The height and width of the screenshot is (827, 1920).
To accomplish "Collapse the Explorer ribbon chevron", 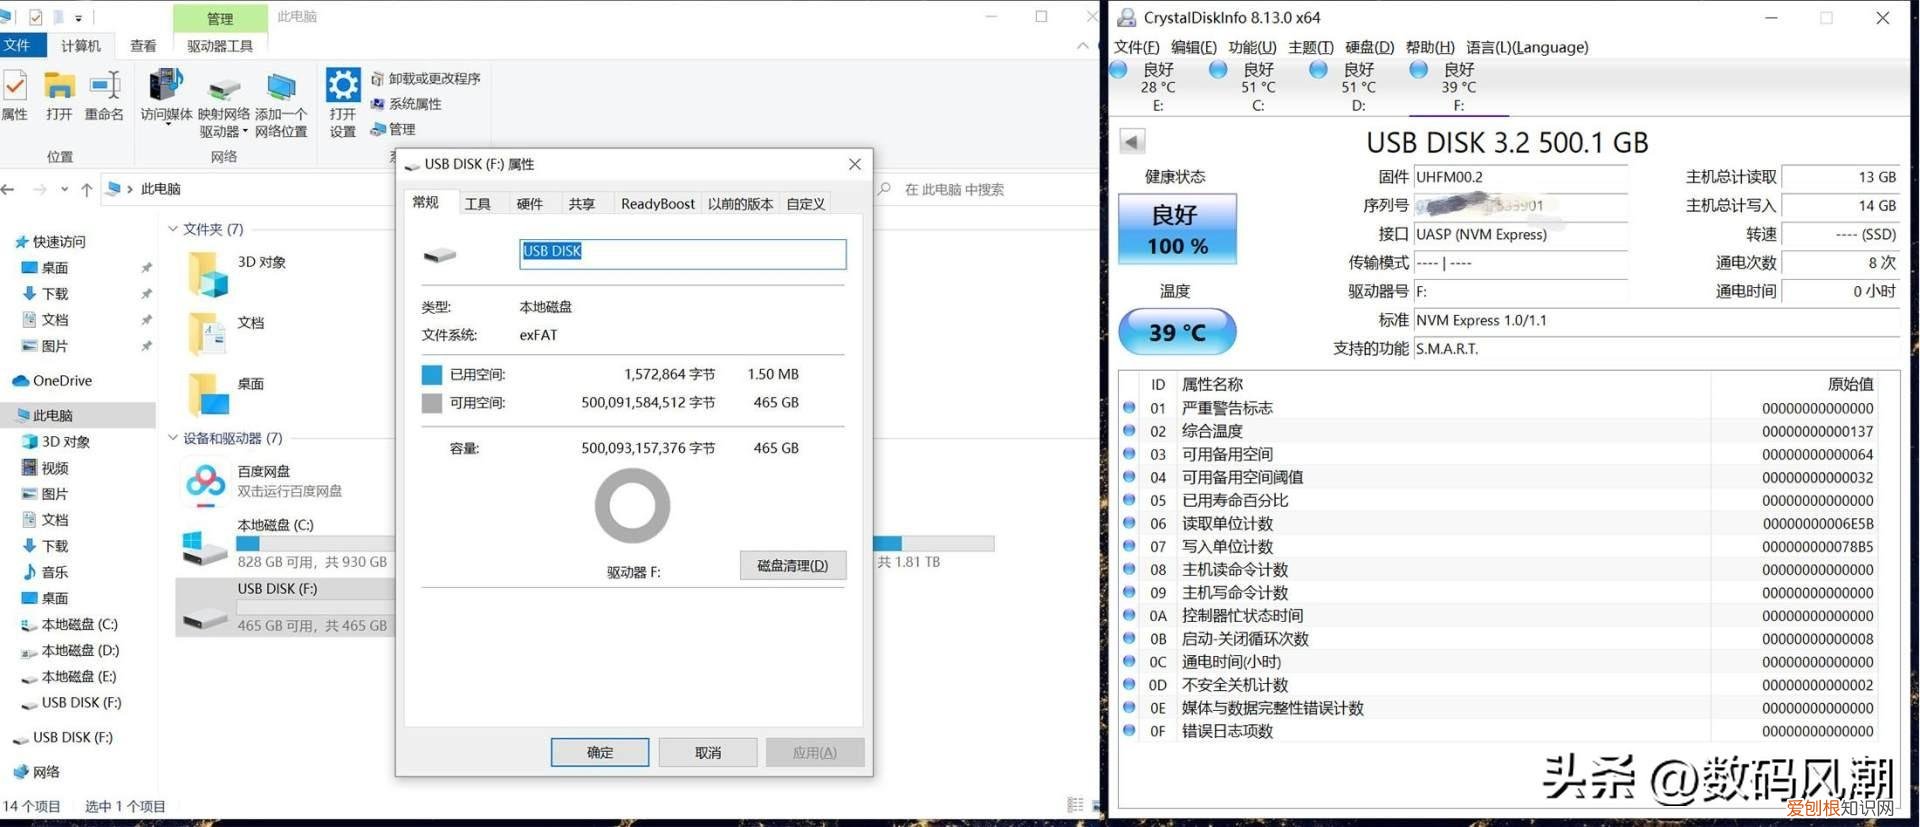I will (1083, 46).
